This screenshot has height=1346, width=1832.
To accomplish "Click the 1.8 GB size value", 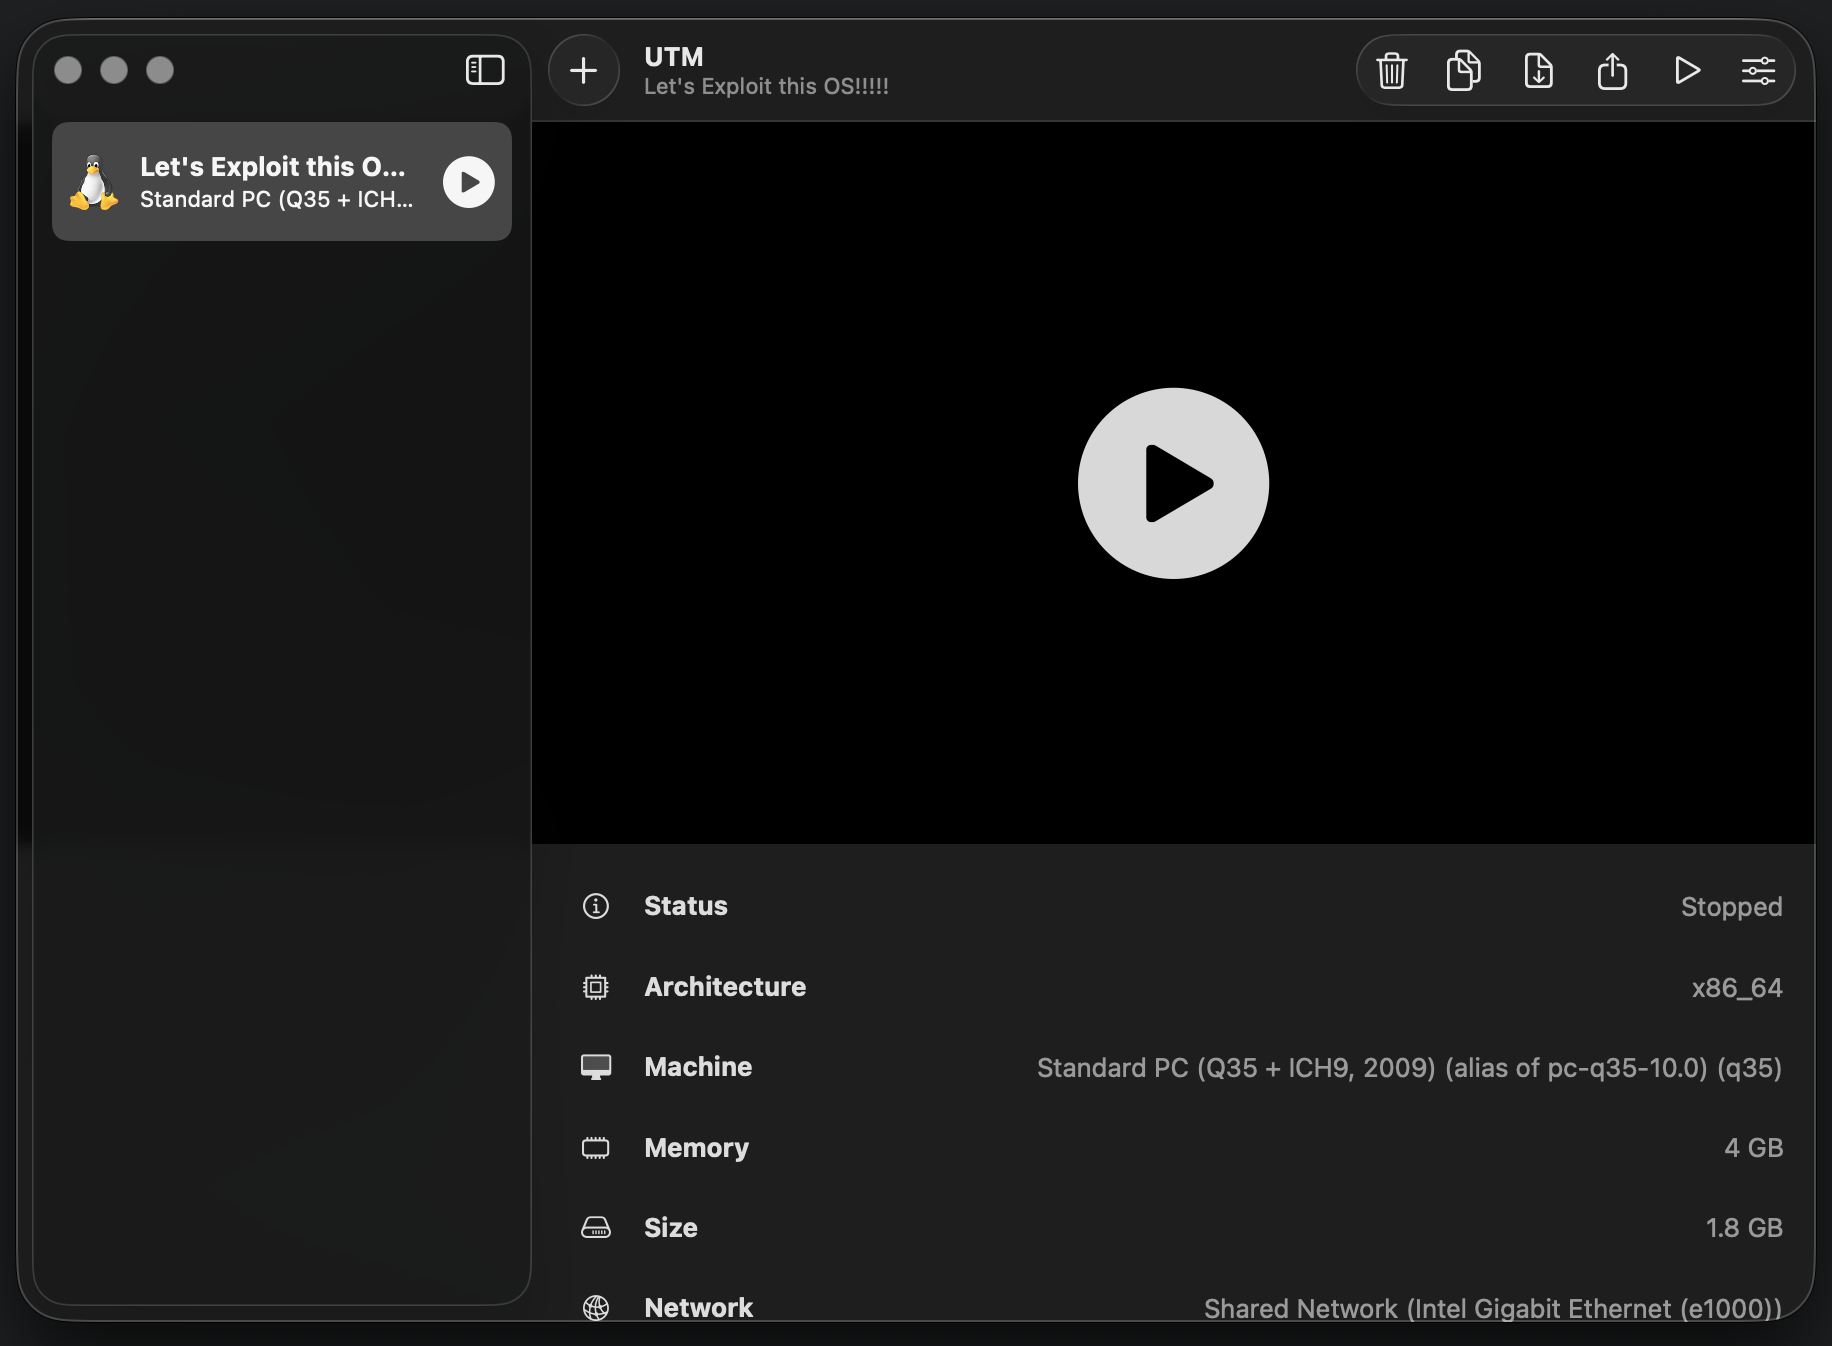I will (x=1744, y=1228).
